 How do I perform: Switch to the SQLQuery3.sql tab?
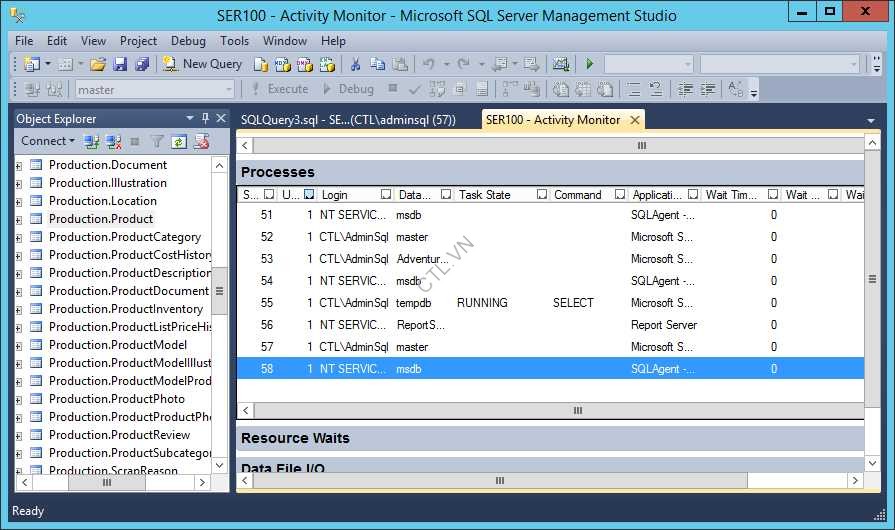click(x=348, y=120)
